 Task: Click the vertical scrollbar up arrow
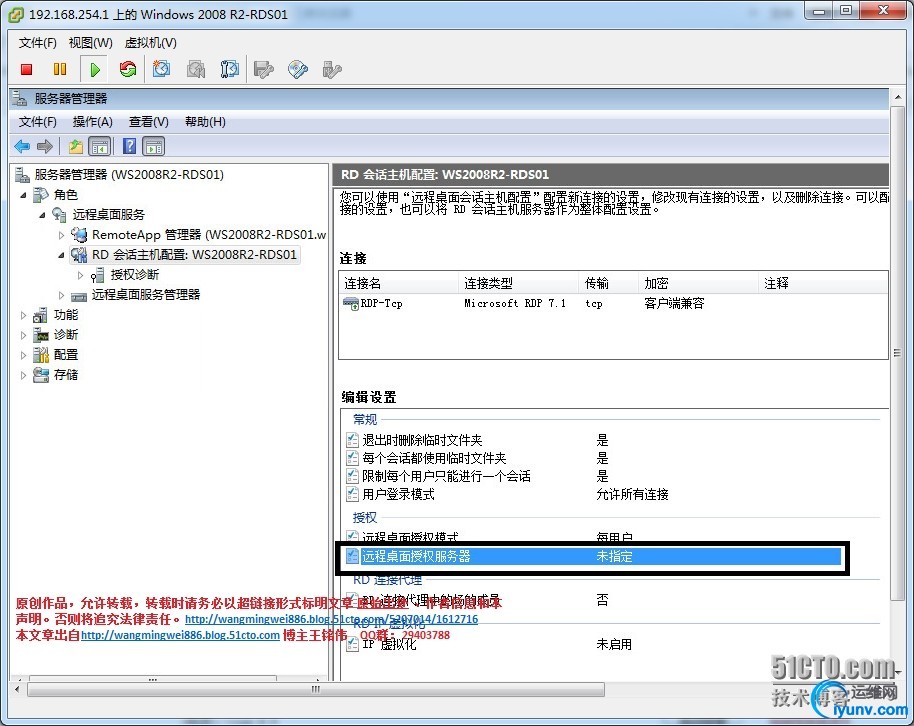[x=898, y=97]
